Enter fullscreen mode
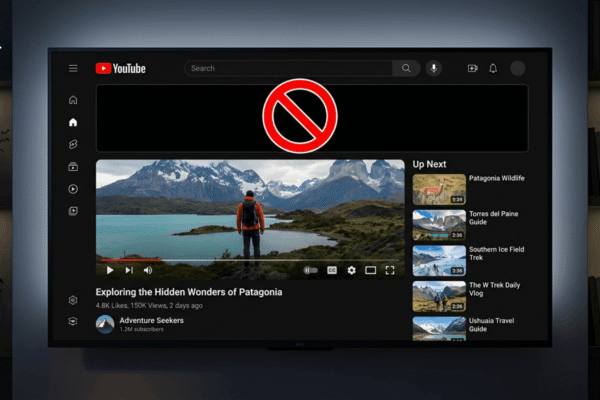Viewport: 600px width, 400px height. coord(390,270)
